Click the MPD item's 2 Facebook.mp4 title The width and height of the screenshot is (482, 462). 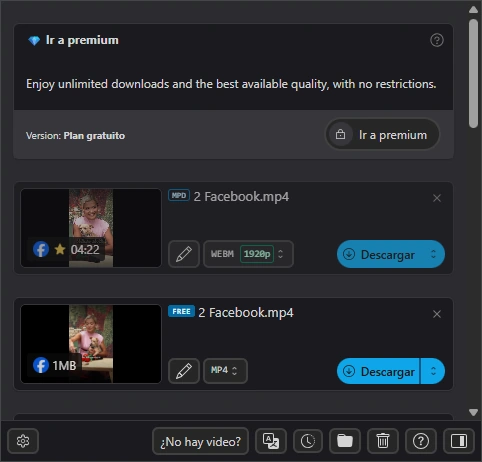[x=241, y=197]
